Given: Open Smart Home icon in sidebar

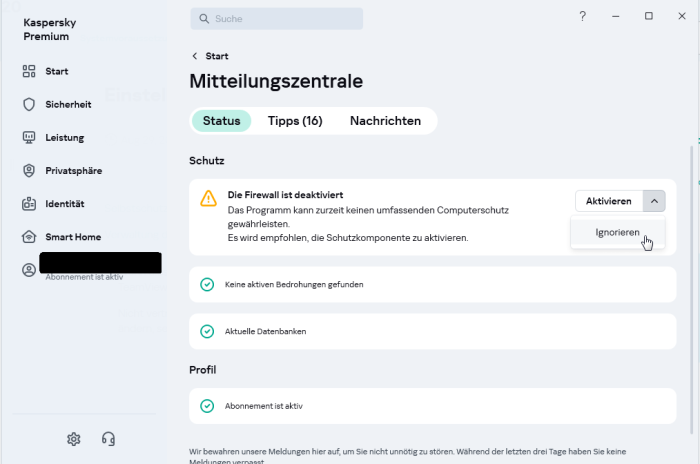Looking at the screenshot, I should tap(29, 237).
